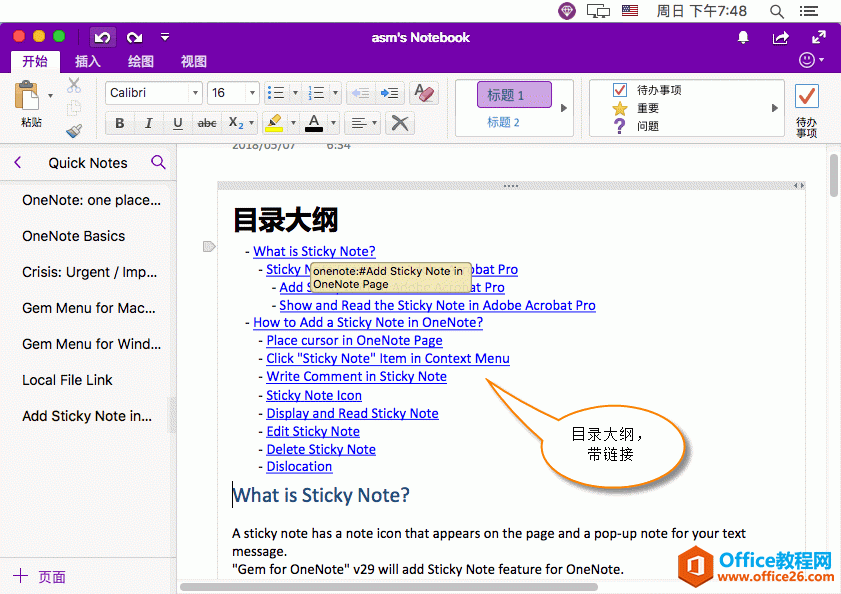This screenshot has height=594, width=841.
Task: Switch to the 插入 ribbon tab
Action: click(x=88, y=61)
